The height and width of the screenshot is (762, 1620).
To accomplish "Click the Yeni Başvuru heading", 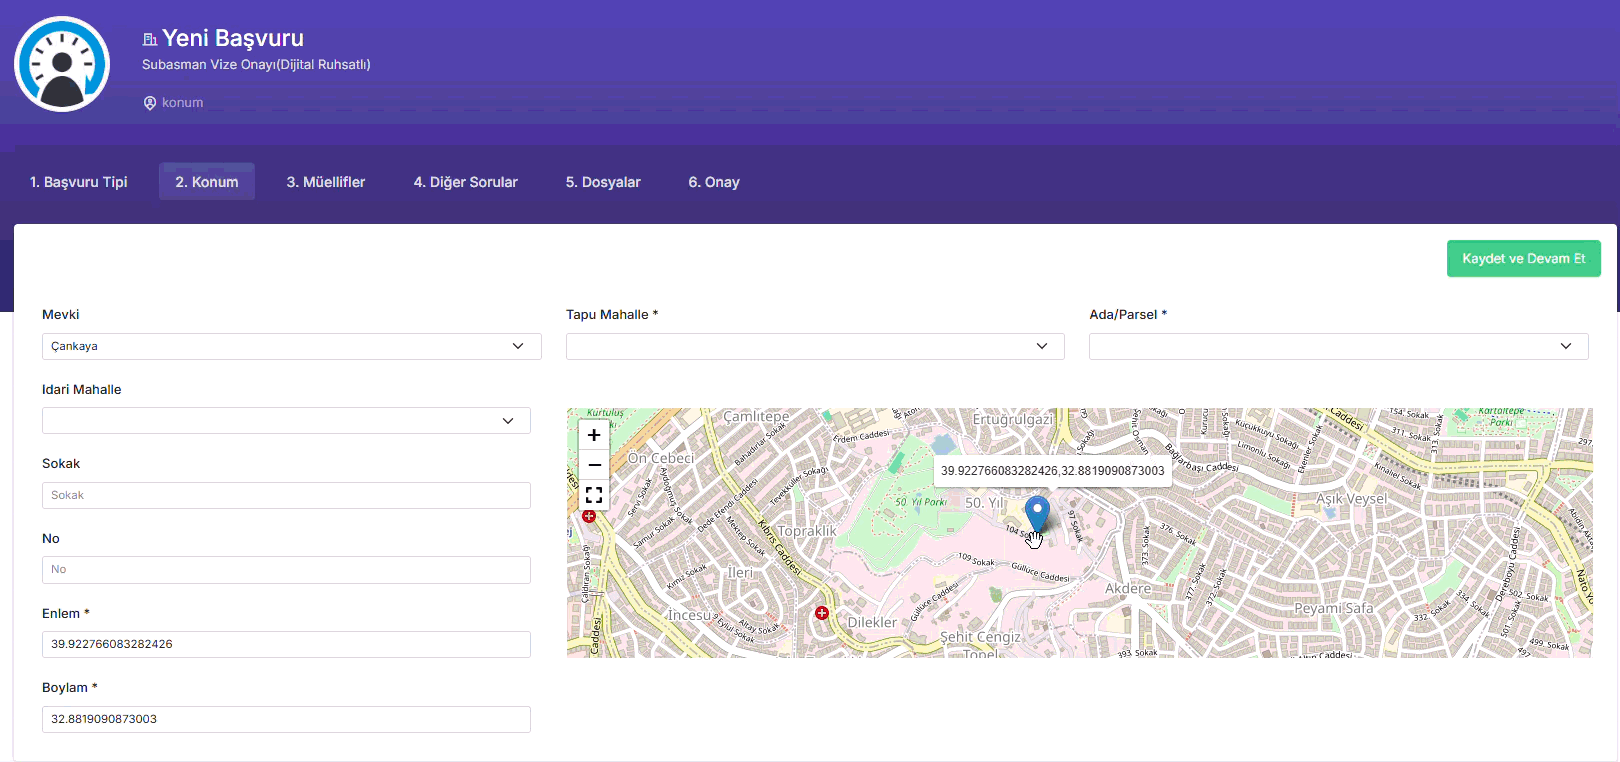I will pyautogui.click(x=233, y=38).
